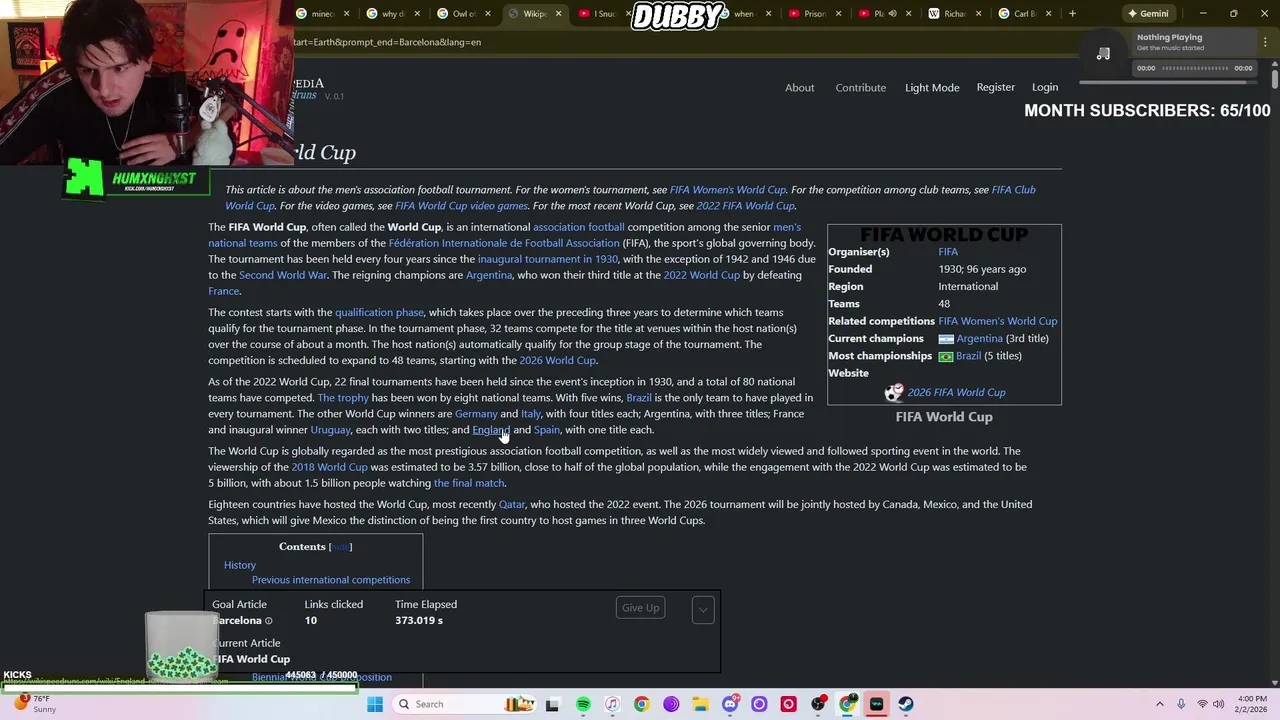Open the Uruguay article link

pos(330,430)
